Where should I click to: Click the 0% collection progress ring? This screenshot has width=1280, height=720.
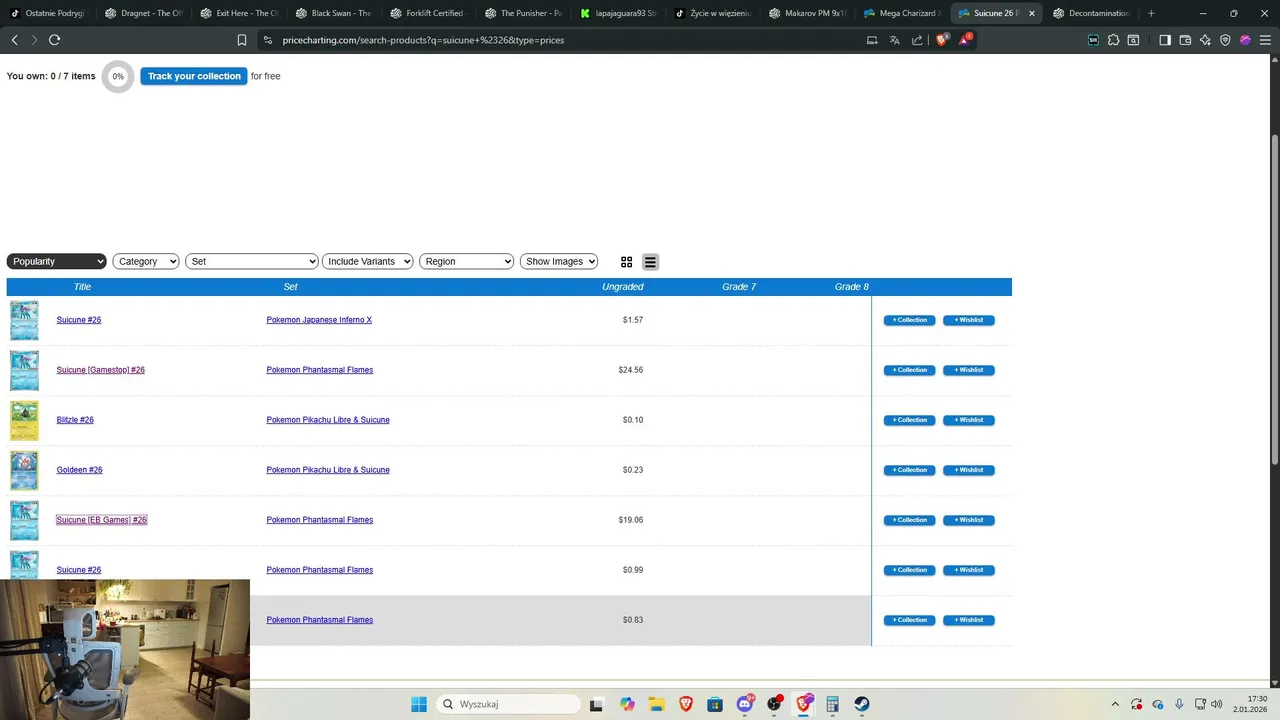[118, 76]
